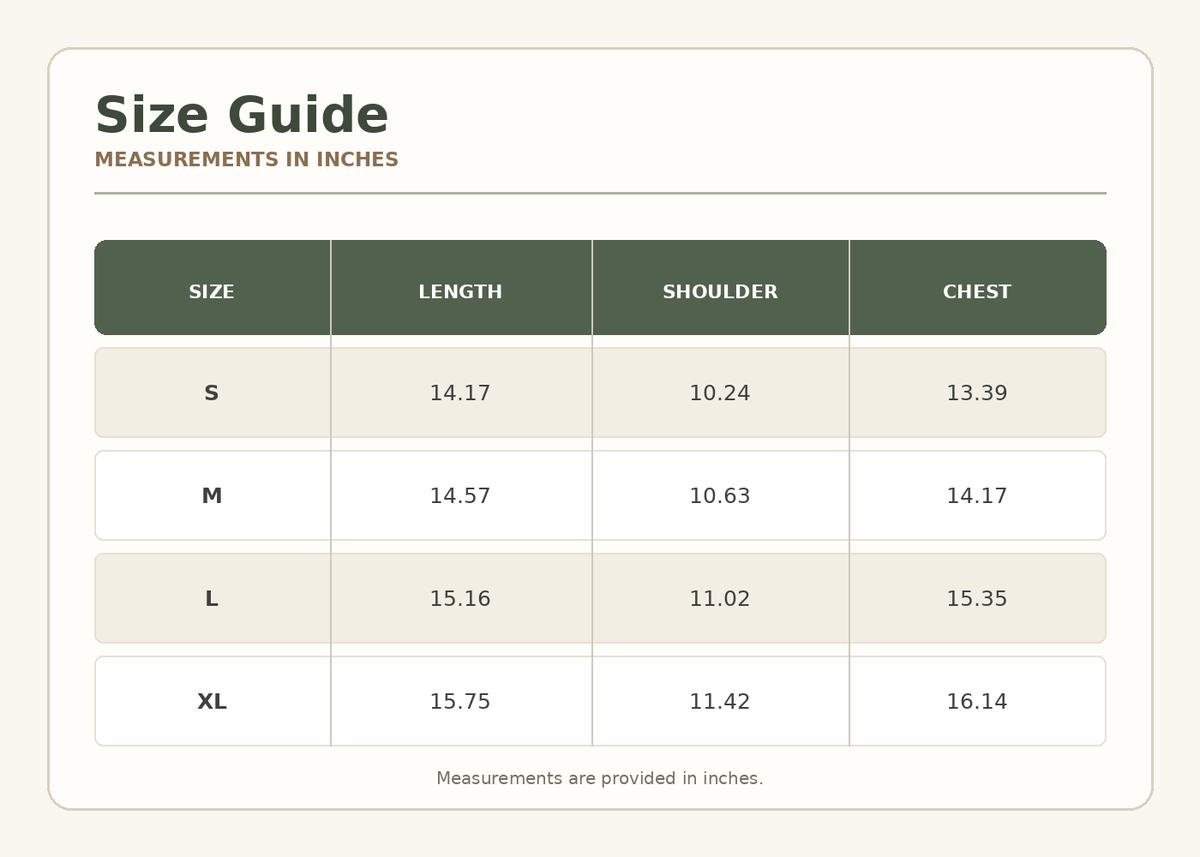Click the Size Guide heading
Image resolution: width=1200 pixels, height=857 pixels.
(241, 115)
